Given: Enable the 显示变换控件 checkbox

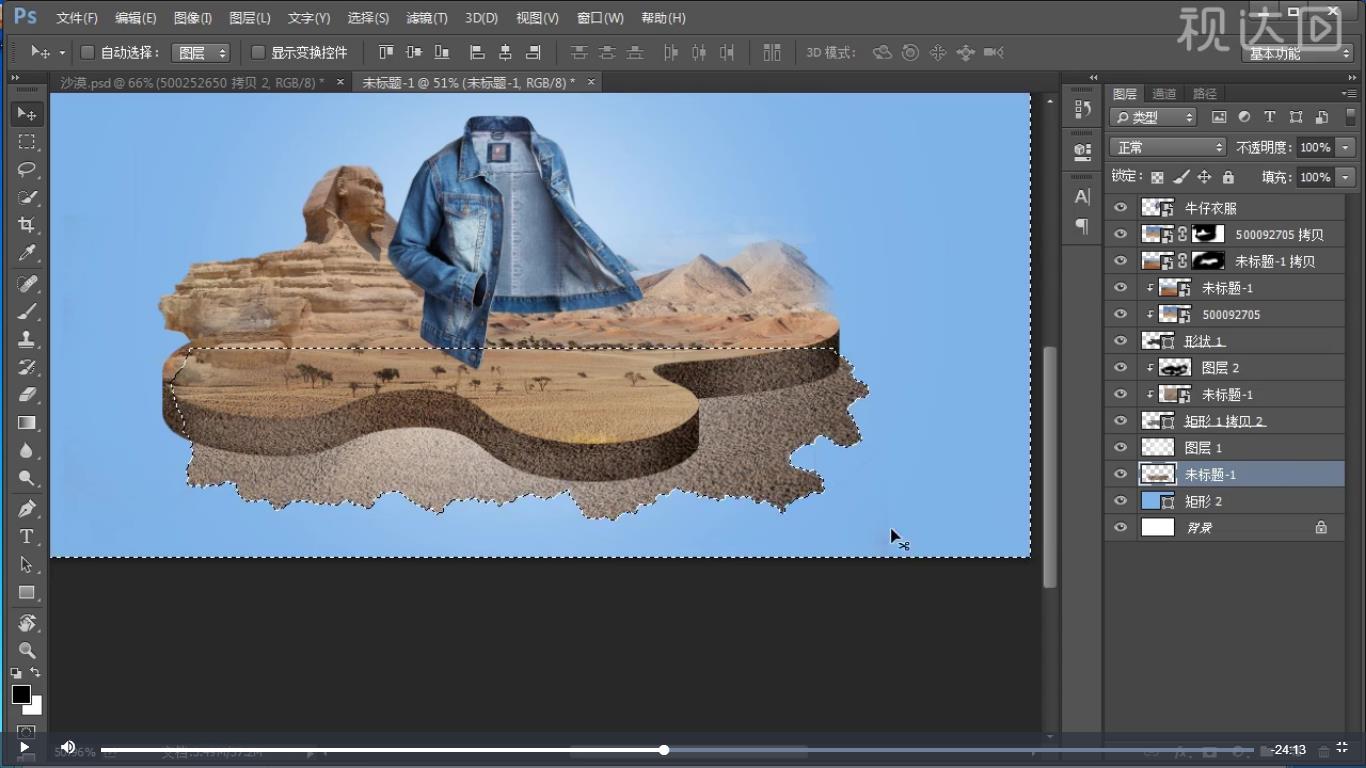Looking at the screenshot, I should [258, 52].
